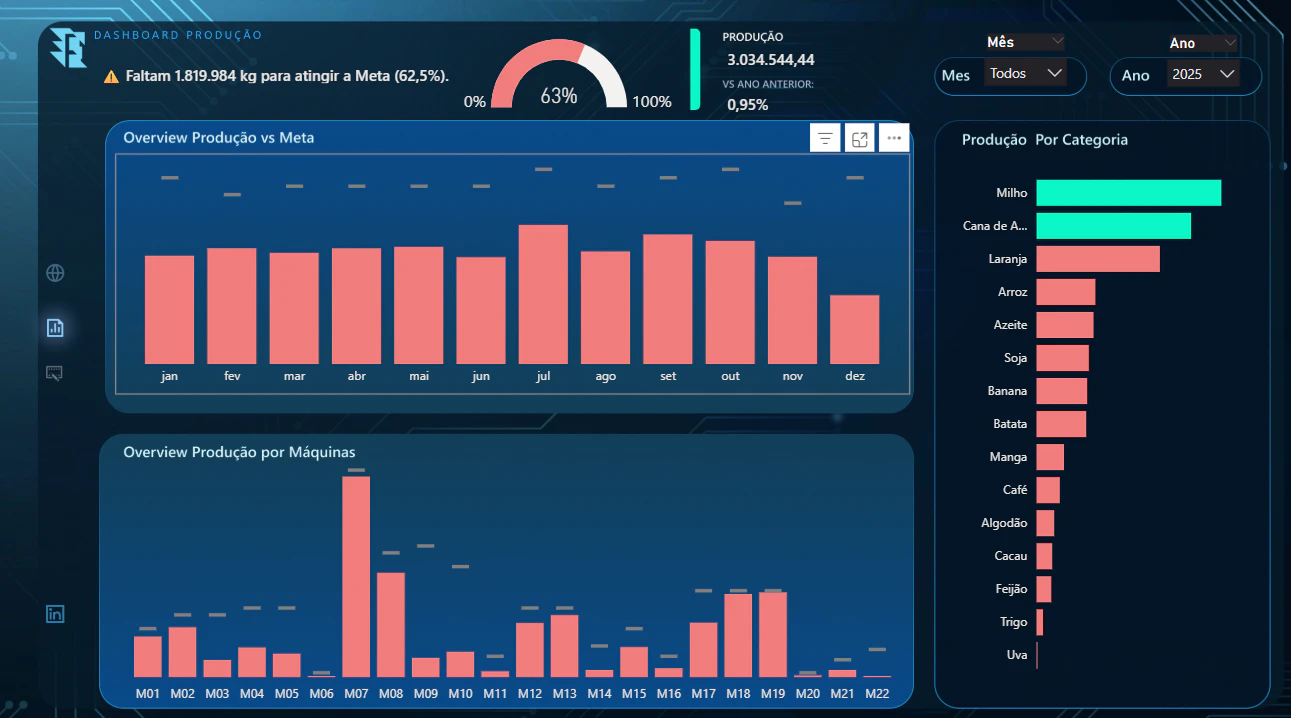Viewport: 1291px width, 718px height.
Task: Click the Cacau category label
Action: tap(1011, 556)
